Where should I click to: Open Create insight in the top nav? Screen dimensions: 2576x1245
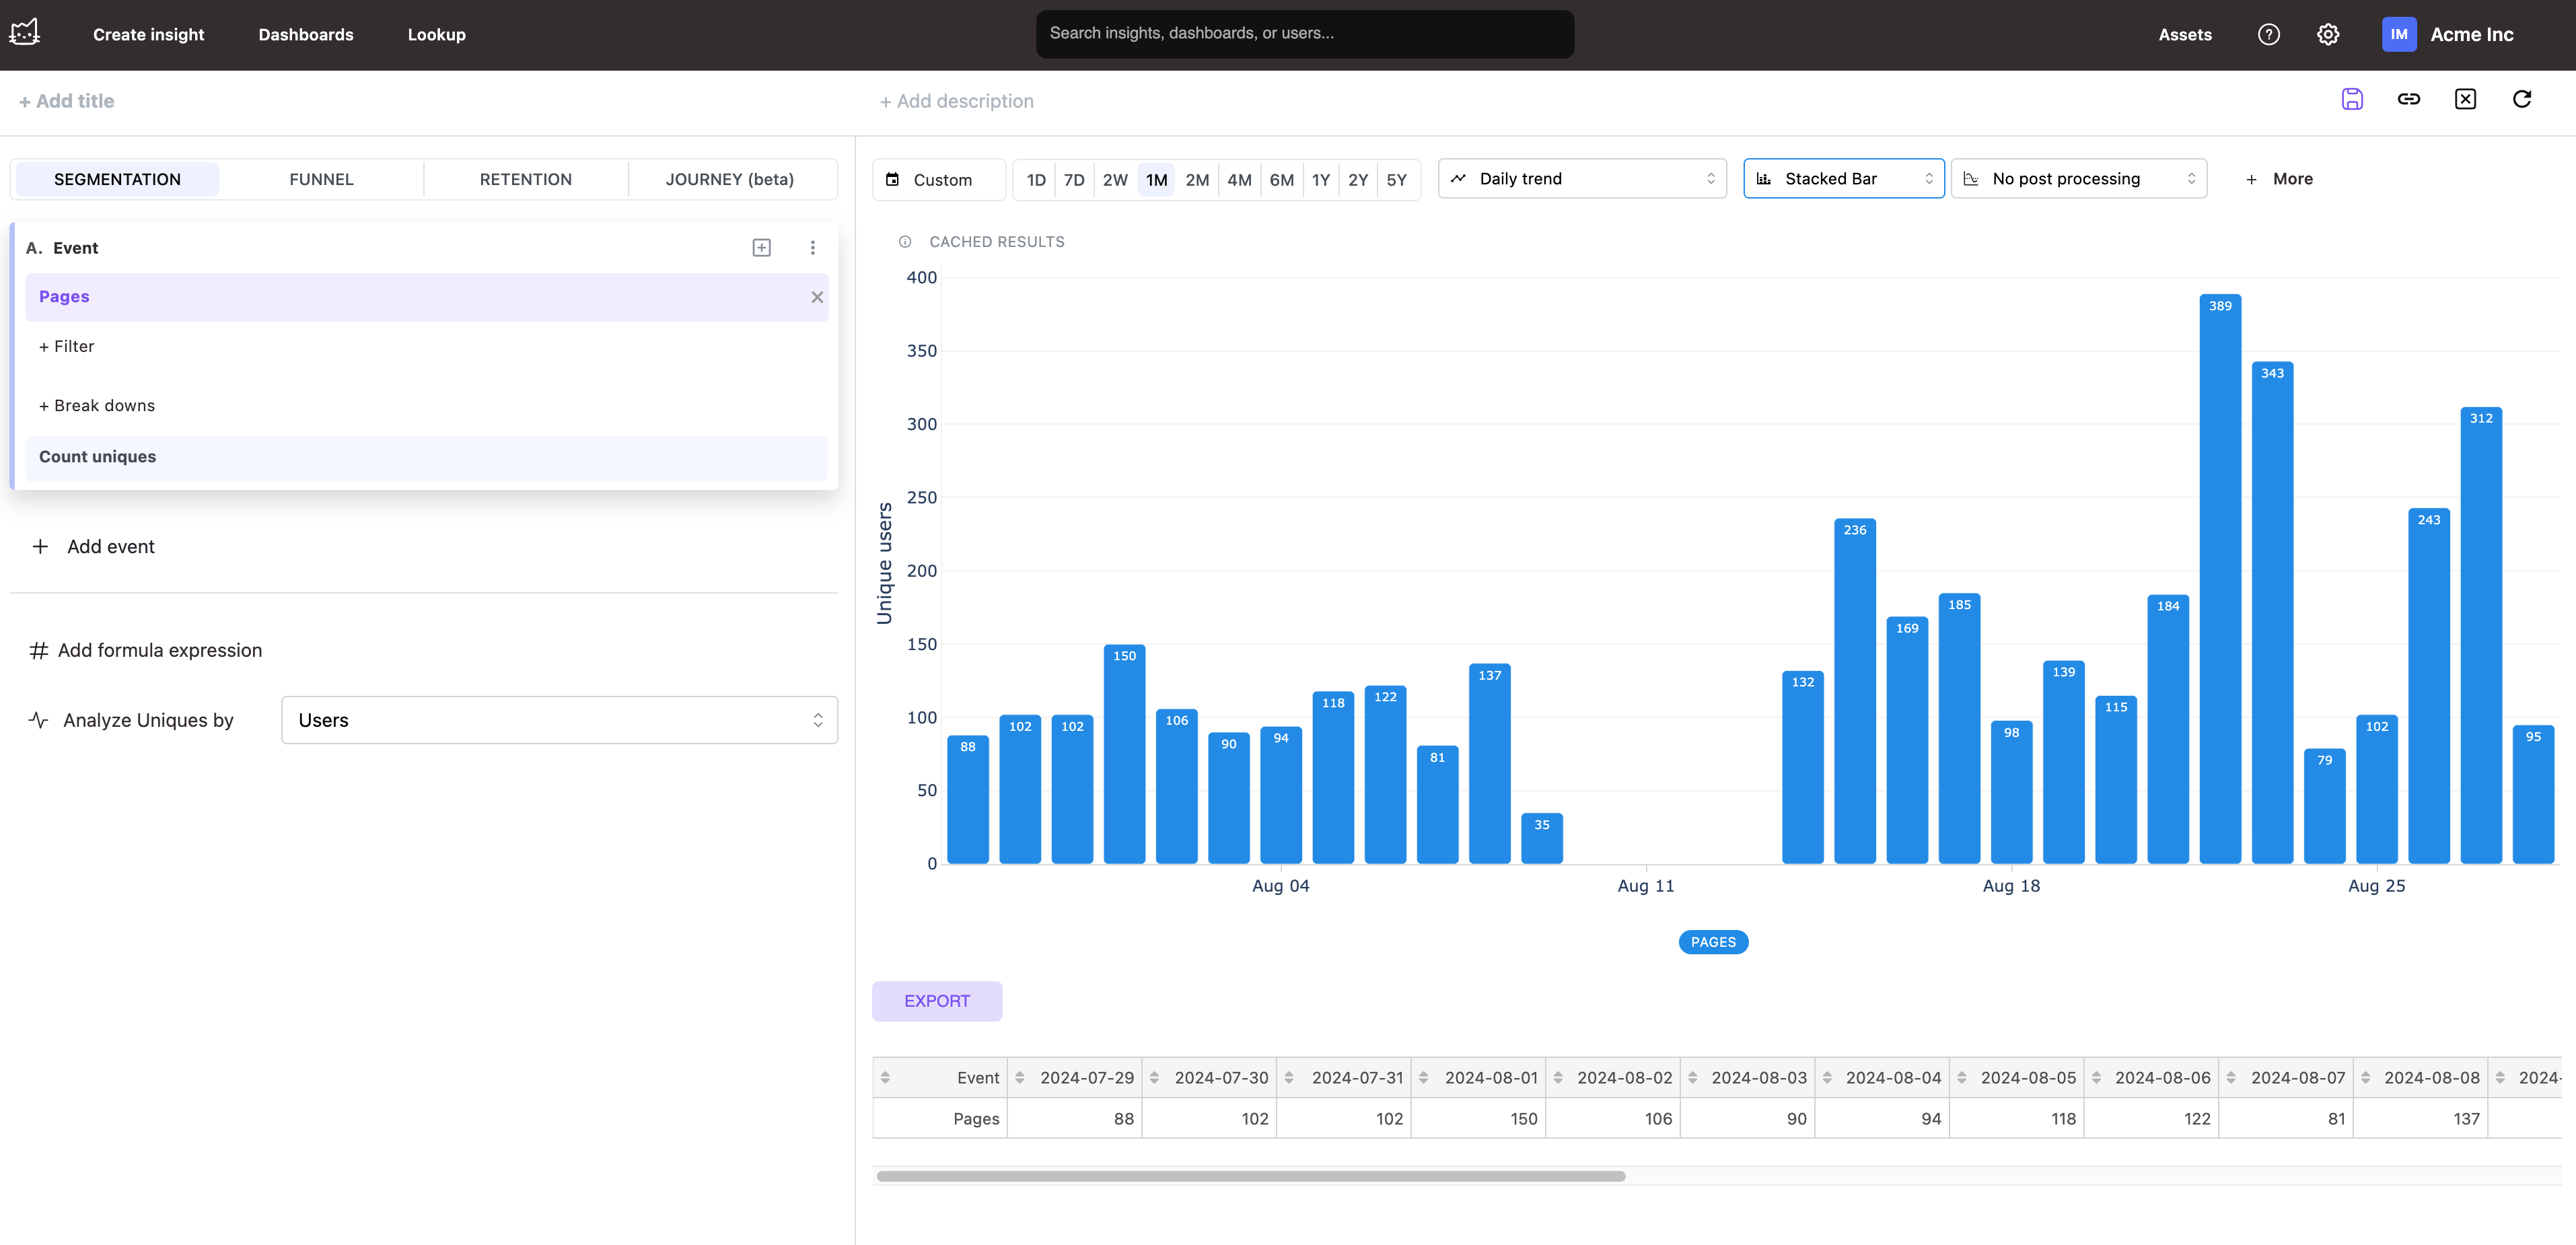click(148, 35)
